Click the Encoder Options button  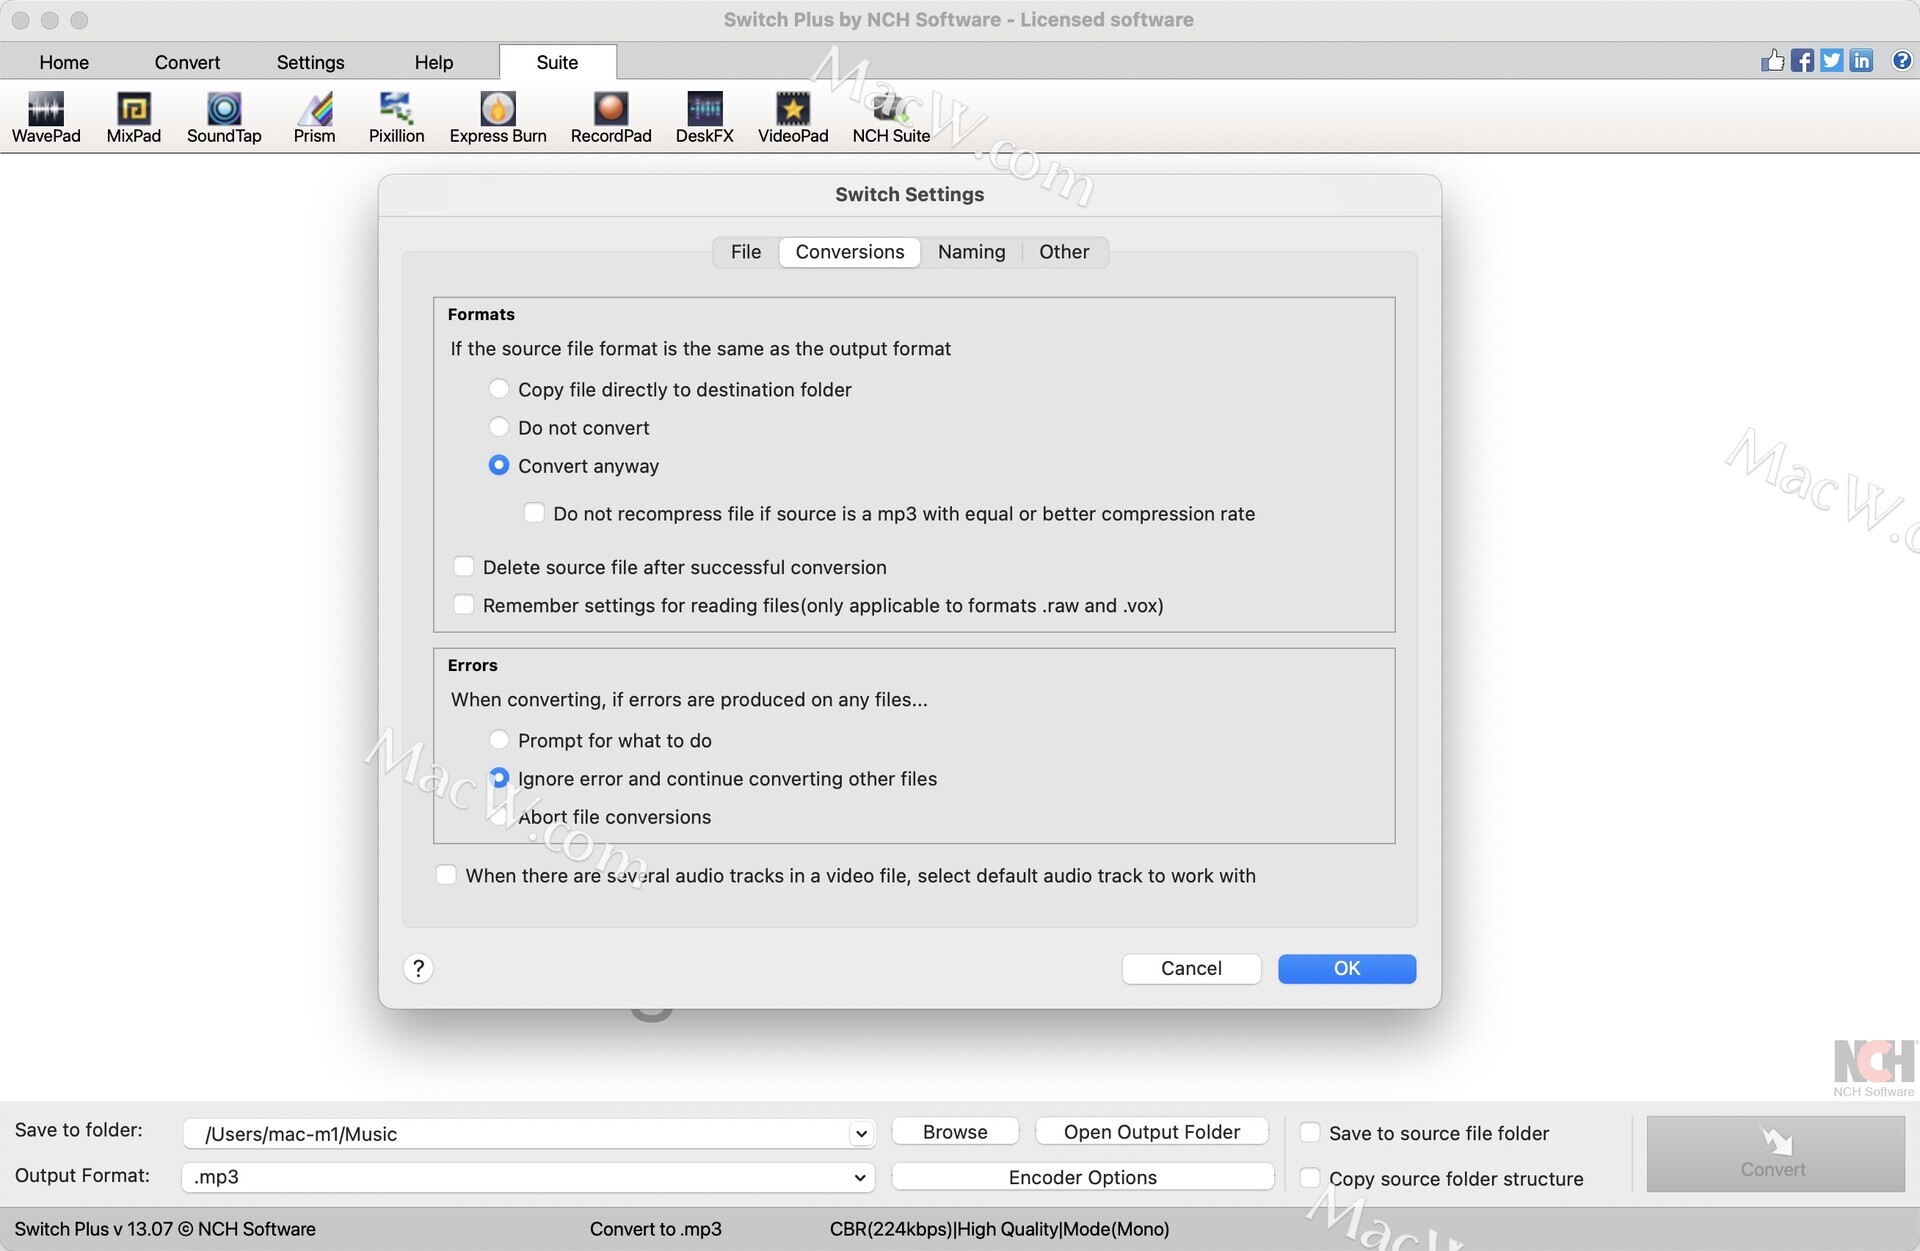point(1082,1177)
